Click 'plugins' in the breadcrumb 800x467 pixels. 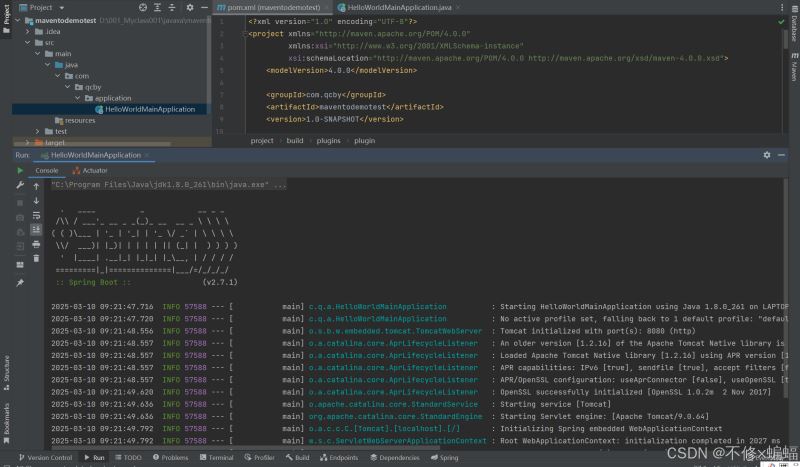(328, 141)
